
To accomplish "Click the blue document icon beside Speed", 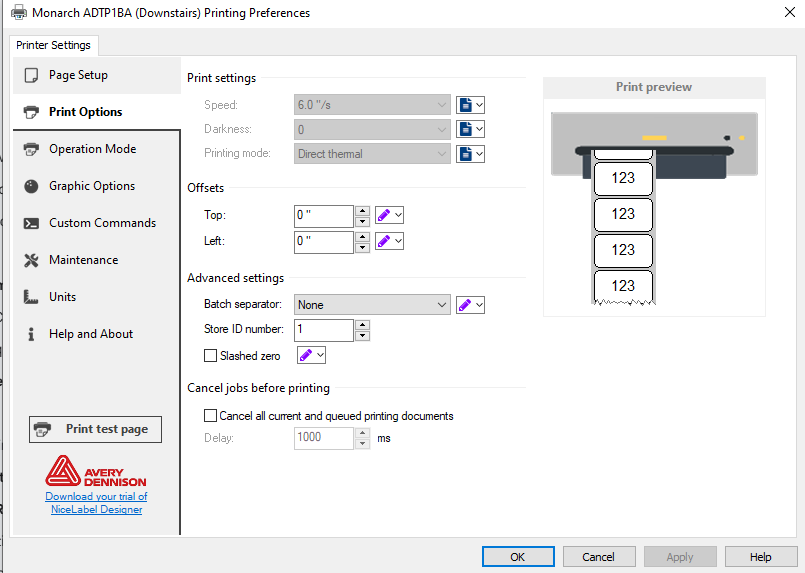I will pos(466,105).
